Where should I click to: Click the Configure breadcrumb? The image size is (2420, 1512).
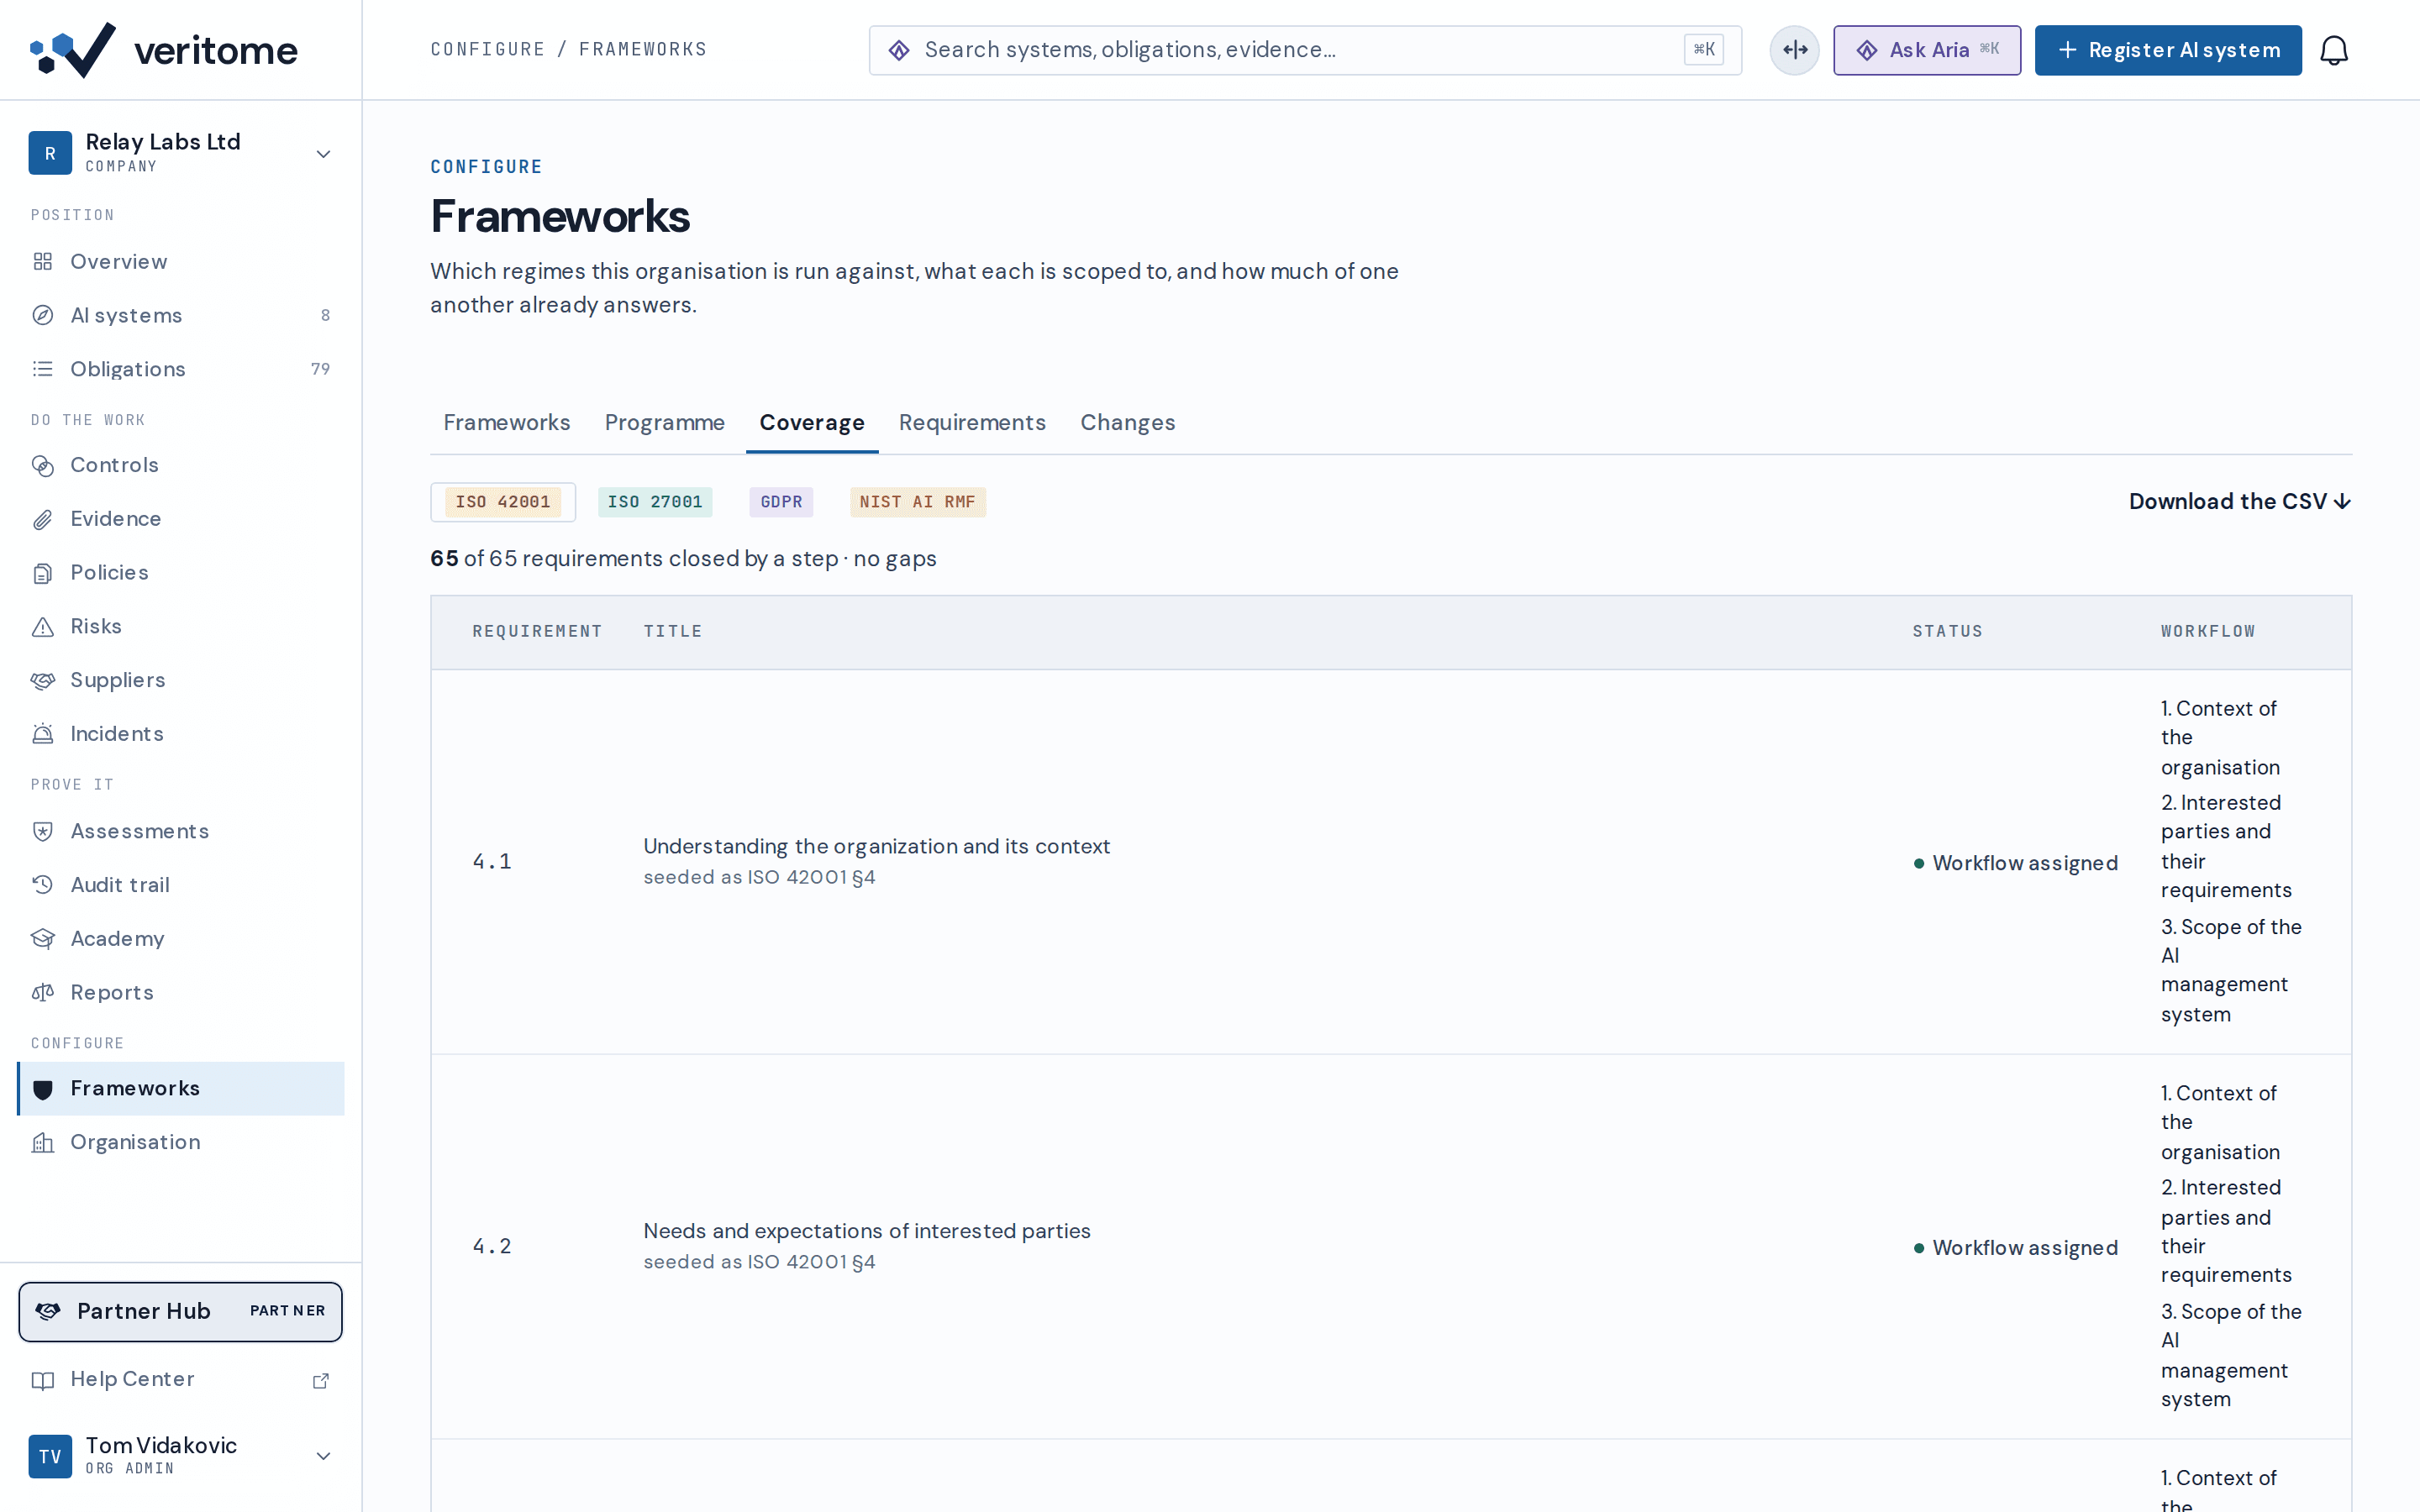pos(488,50)
